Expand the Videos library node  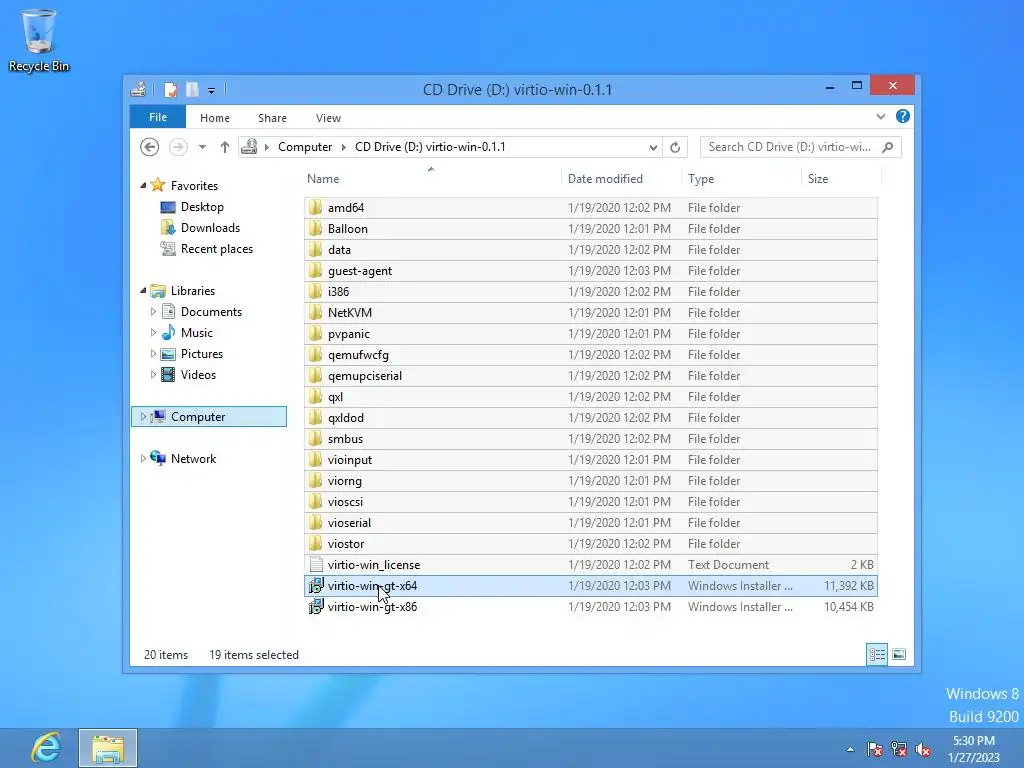(153, 375)
